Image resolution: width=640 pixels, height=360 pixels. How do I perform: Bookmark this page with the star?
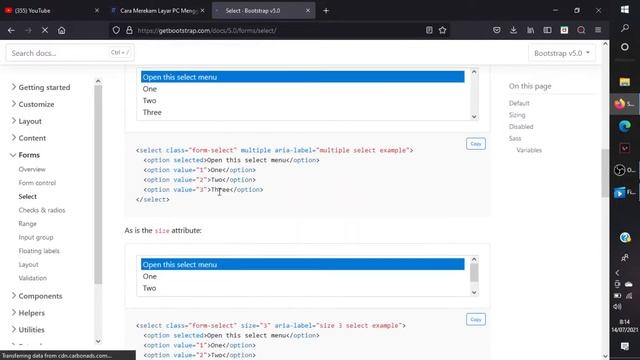[x=442, y=30]
